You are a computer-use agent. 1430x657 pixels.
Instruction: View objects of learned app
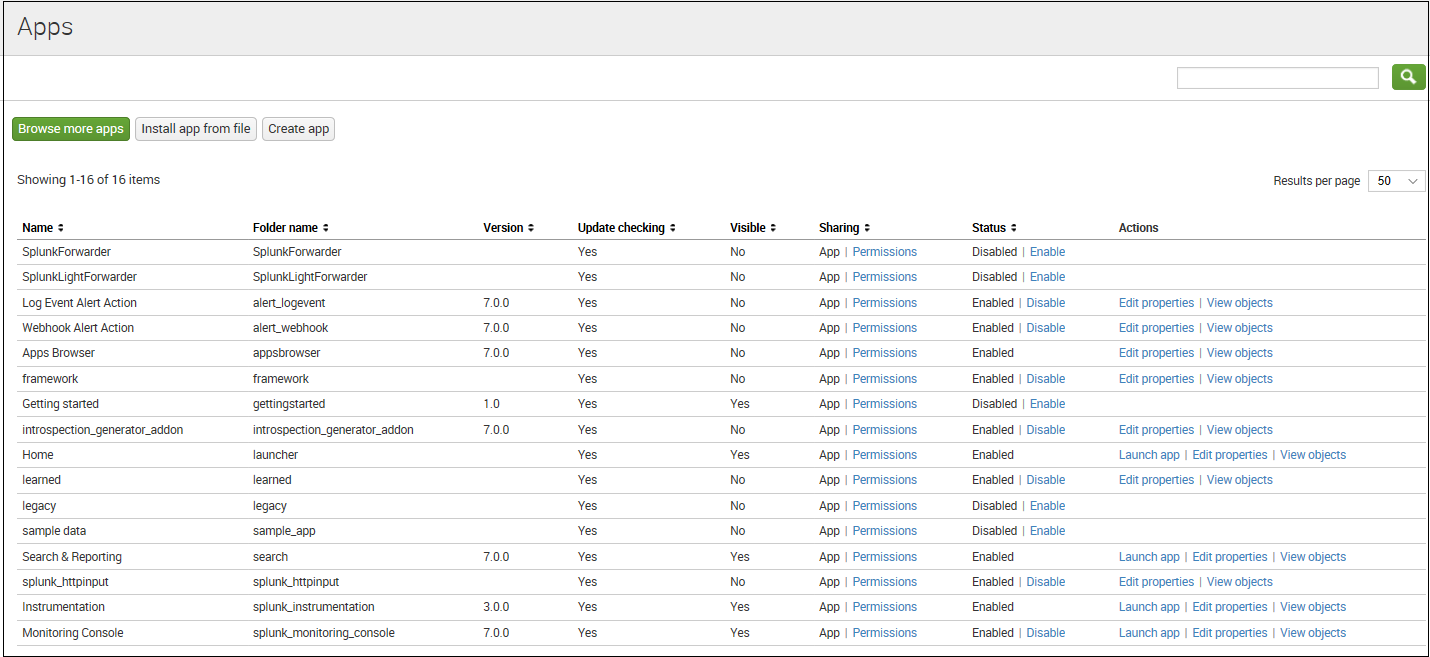tap(1240, 480)
